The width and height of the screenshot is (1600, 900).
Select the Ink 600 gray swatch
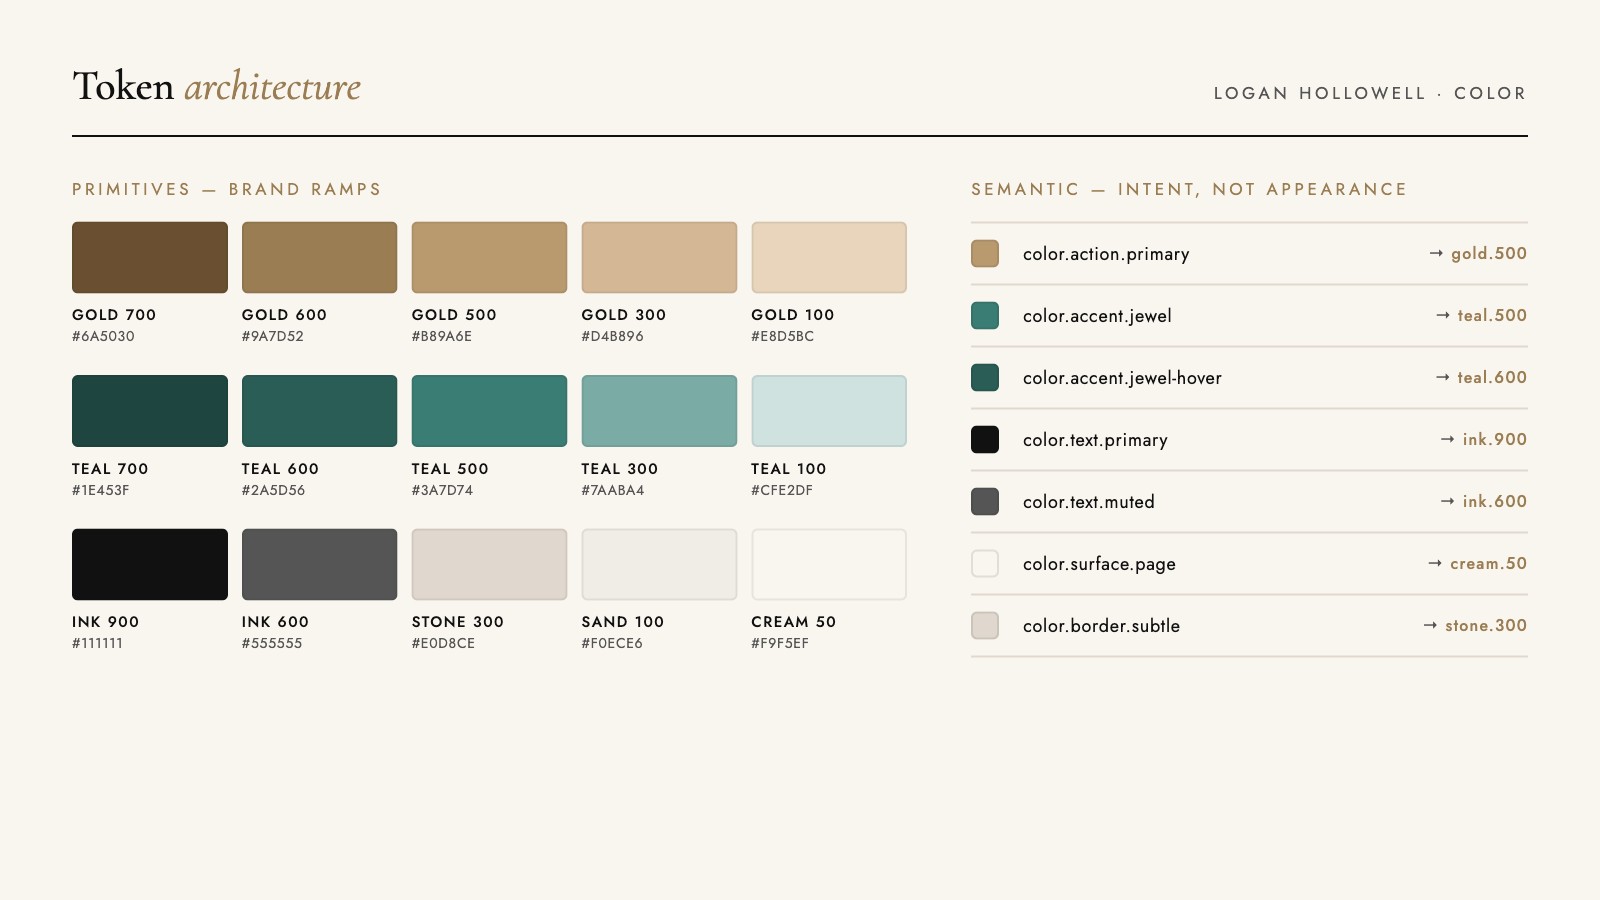[x=320, y=565]
